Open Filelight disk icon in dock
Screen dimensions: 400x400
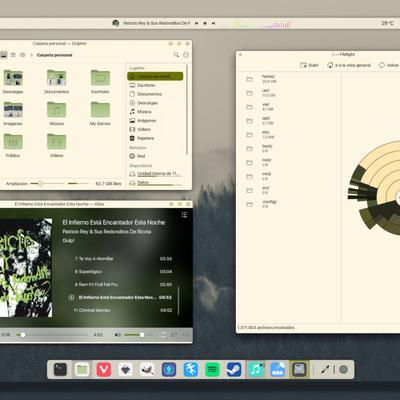pyautogui.click(x=299, y=369)
